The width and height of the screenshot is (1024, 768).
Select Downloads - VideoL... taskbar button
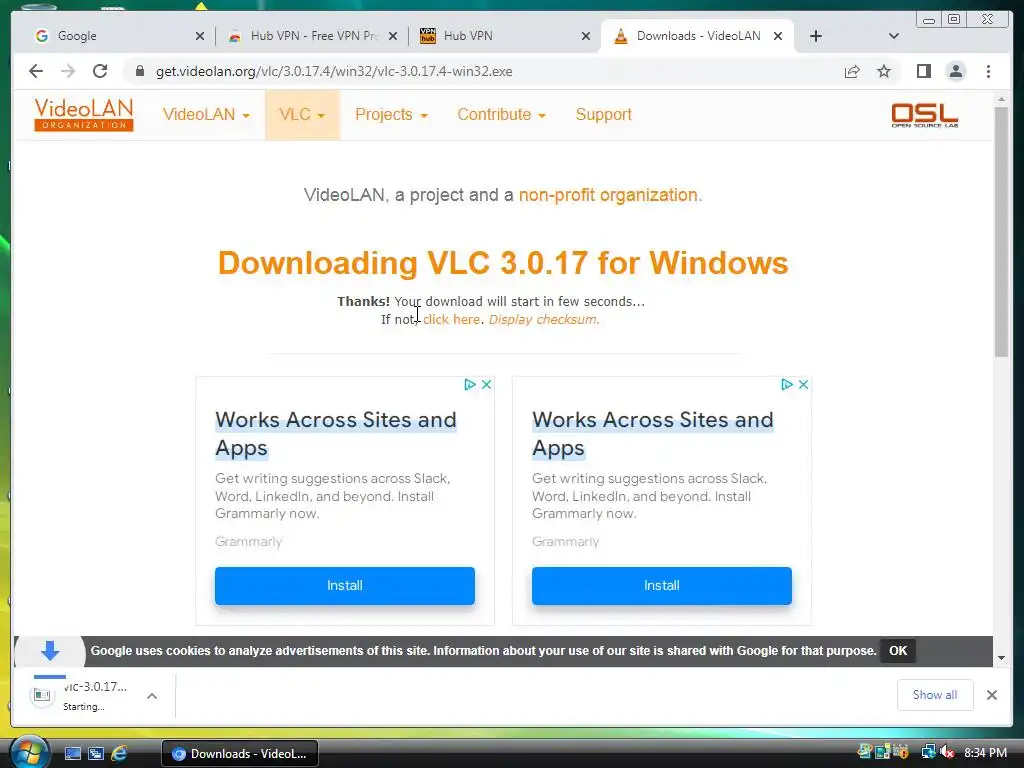tap(240, 754)
